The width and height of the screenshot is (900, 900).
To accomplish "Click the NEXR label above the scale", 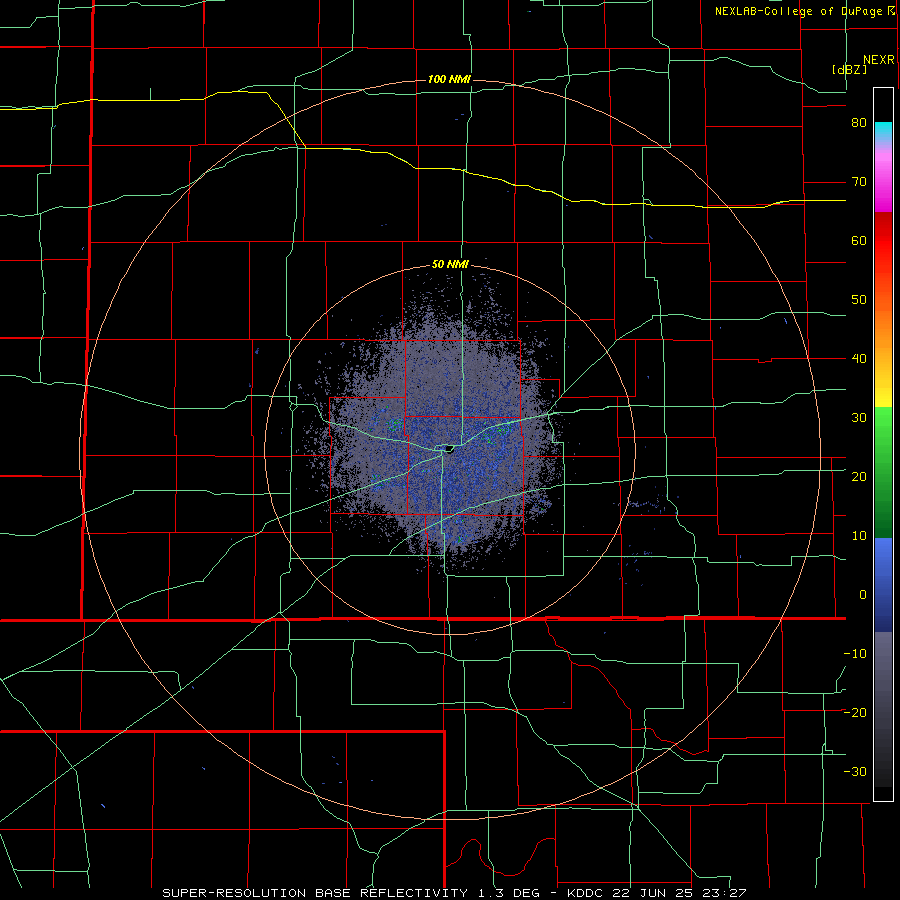I will click(x=878, y=60).
